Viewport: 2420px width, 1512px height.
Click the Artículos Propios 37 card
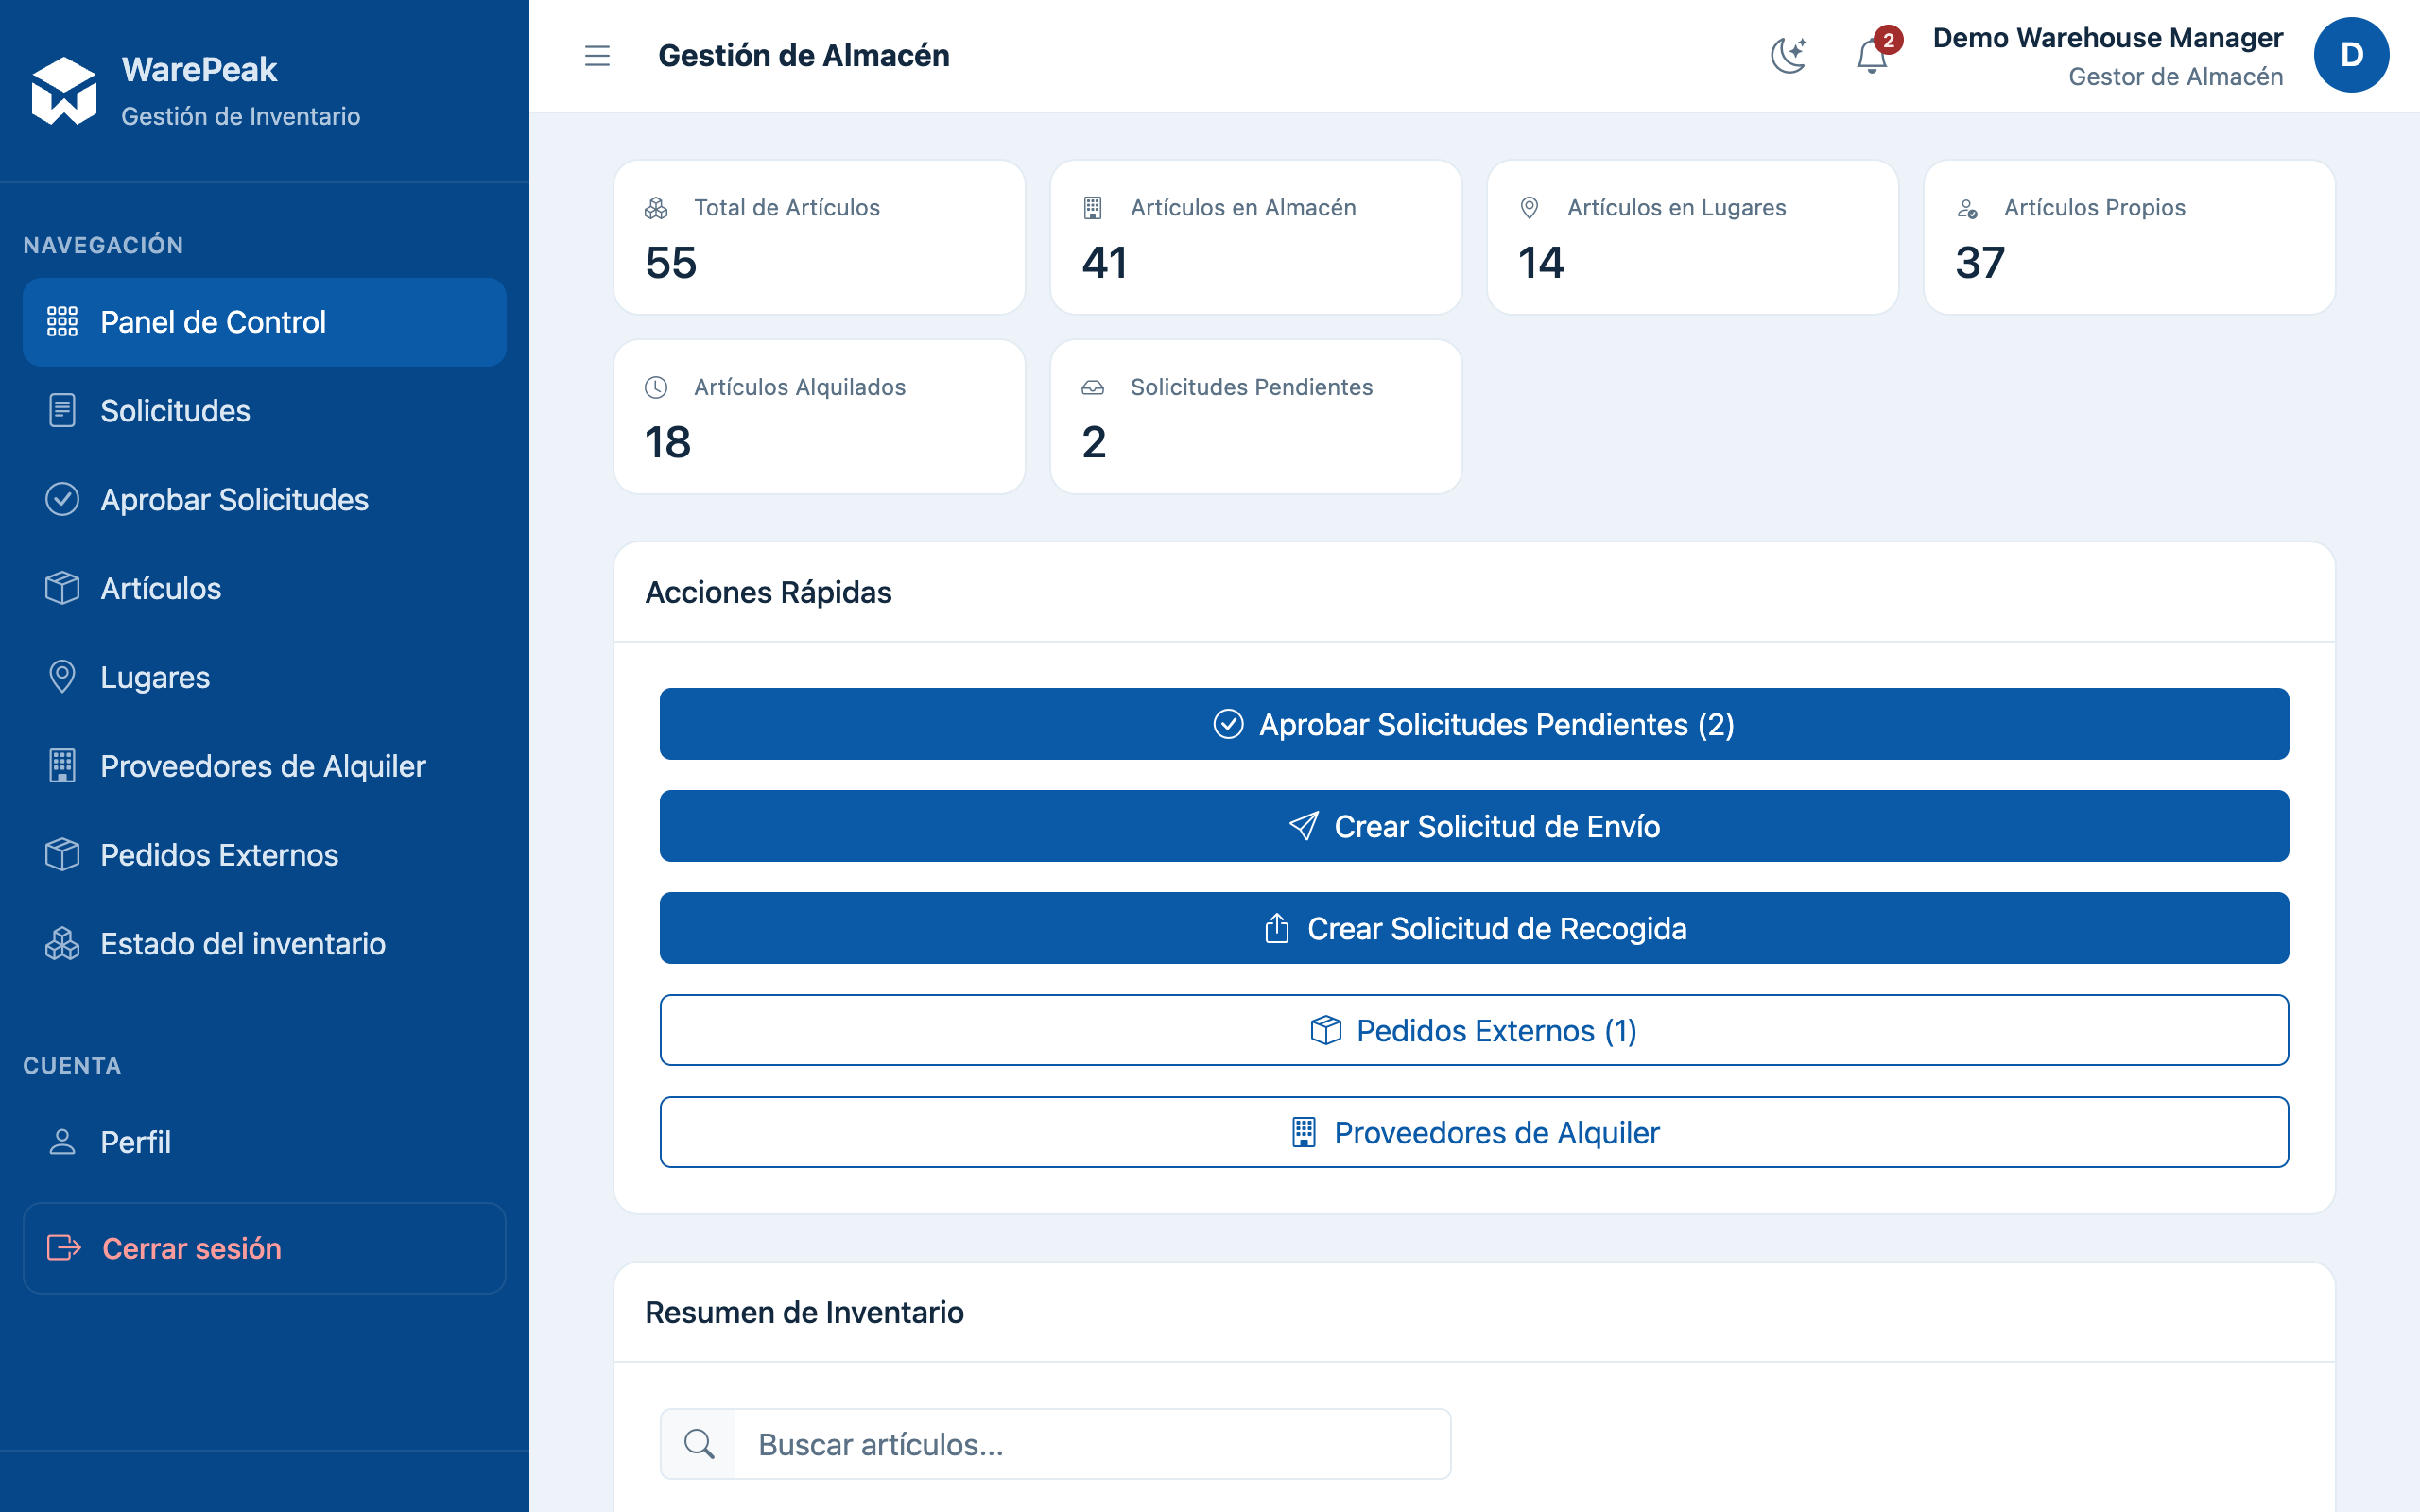(2129, 237)
